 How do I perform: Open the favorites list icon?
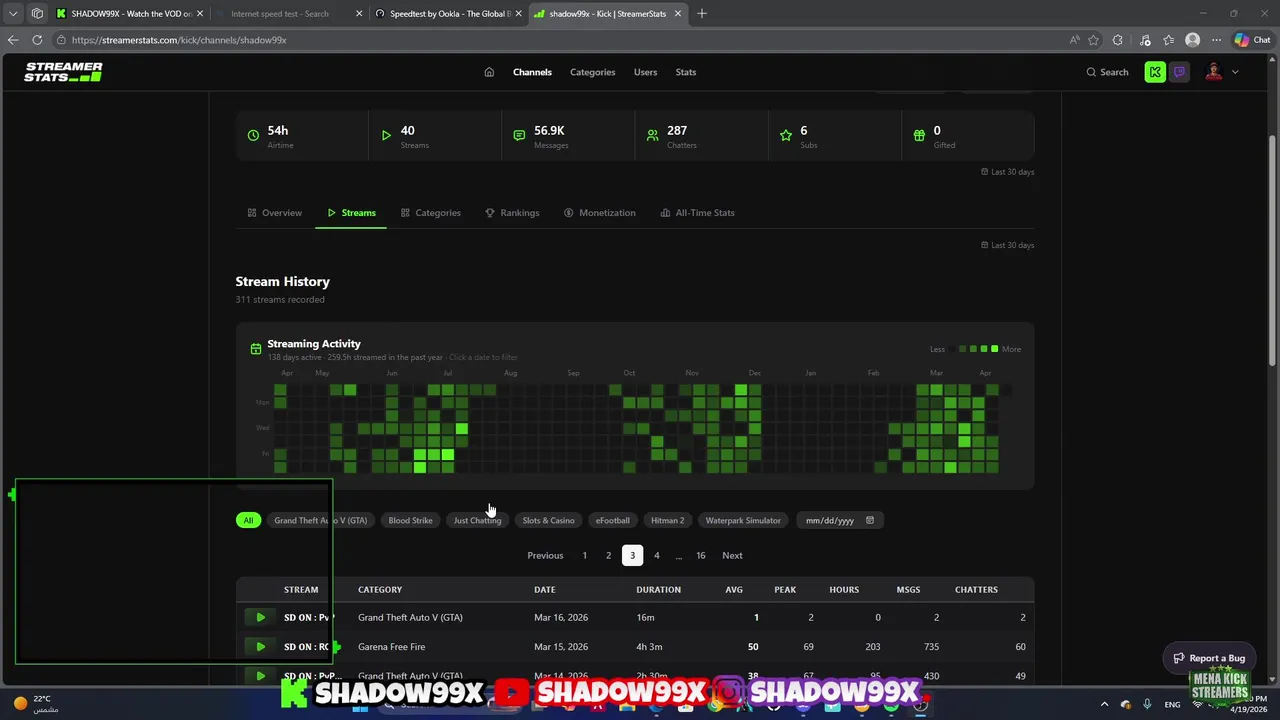pyautogui.click(x=1168, y=40)
